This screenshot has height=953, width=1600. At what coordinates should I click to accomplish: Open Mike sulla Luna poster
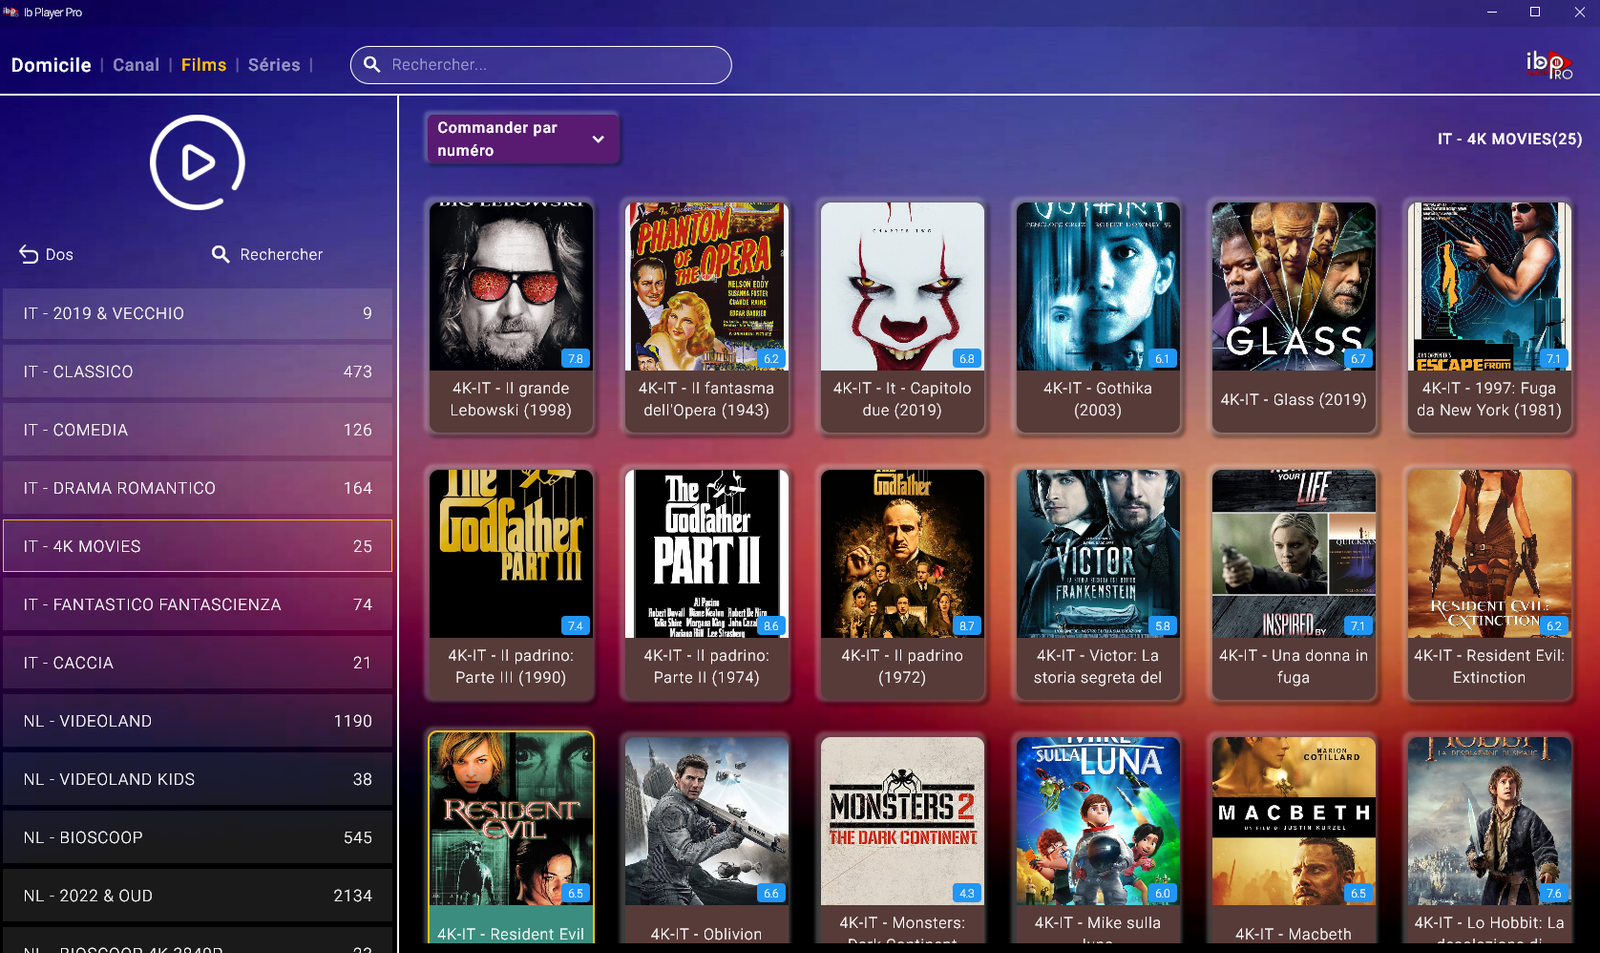pos(1098,821)
